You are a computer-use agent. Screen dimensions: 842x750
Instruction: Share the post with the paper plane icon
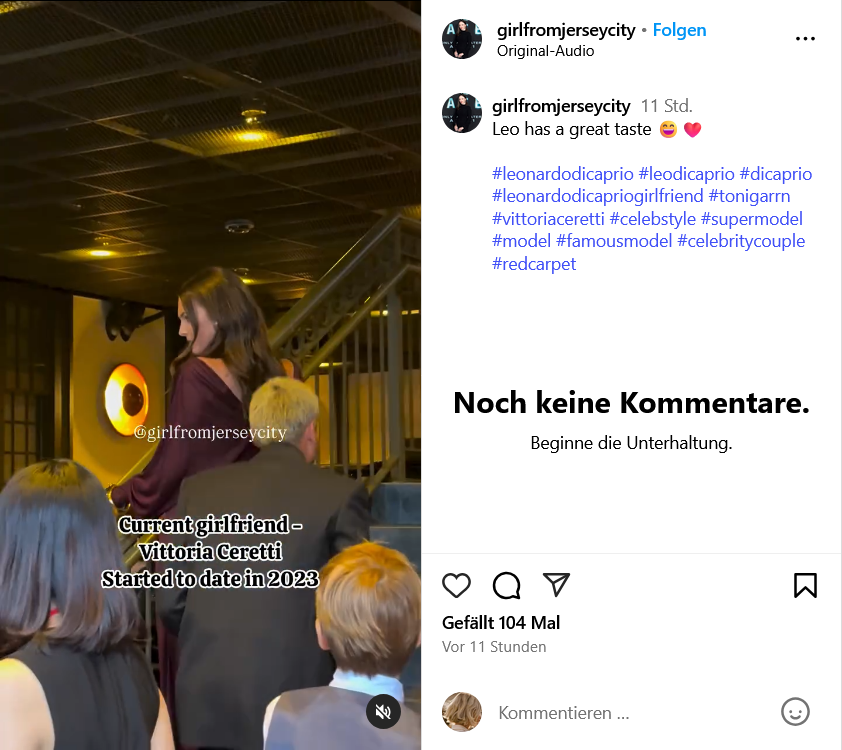point(556,585)
